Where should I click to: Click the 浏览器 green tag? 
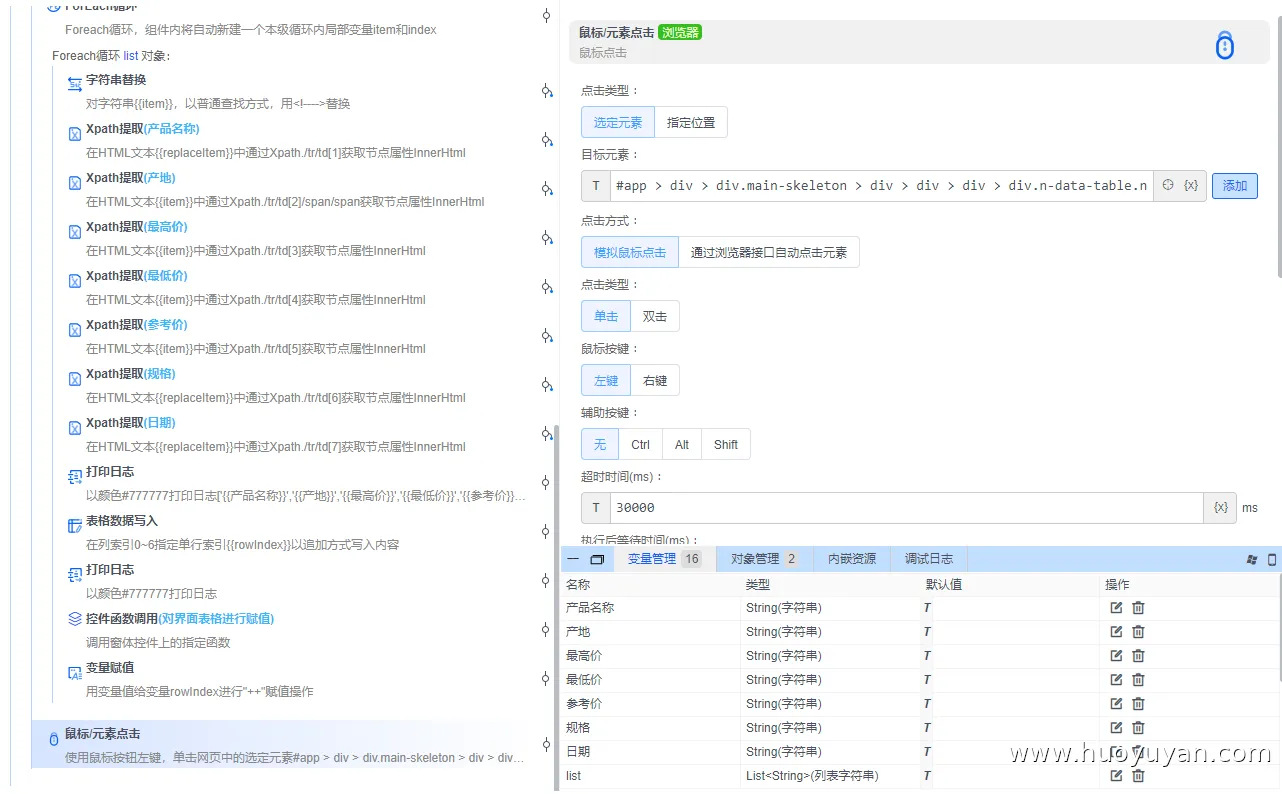coord(680,32)
